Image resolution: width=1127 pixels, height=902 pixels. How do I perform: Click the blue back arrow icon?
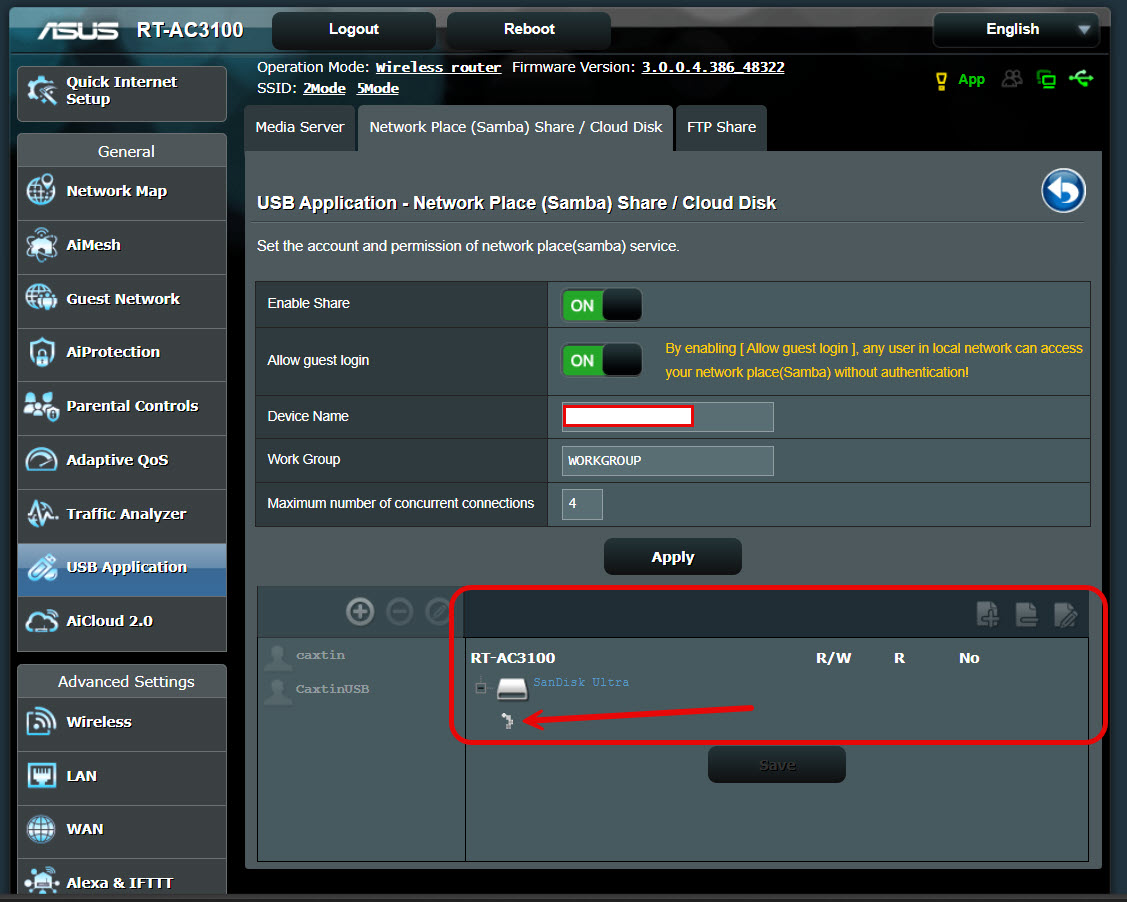tap(1063, 191)
